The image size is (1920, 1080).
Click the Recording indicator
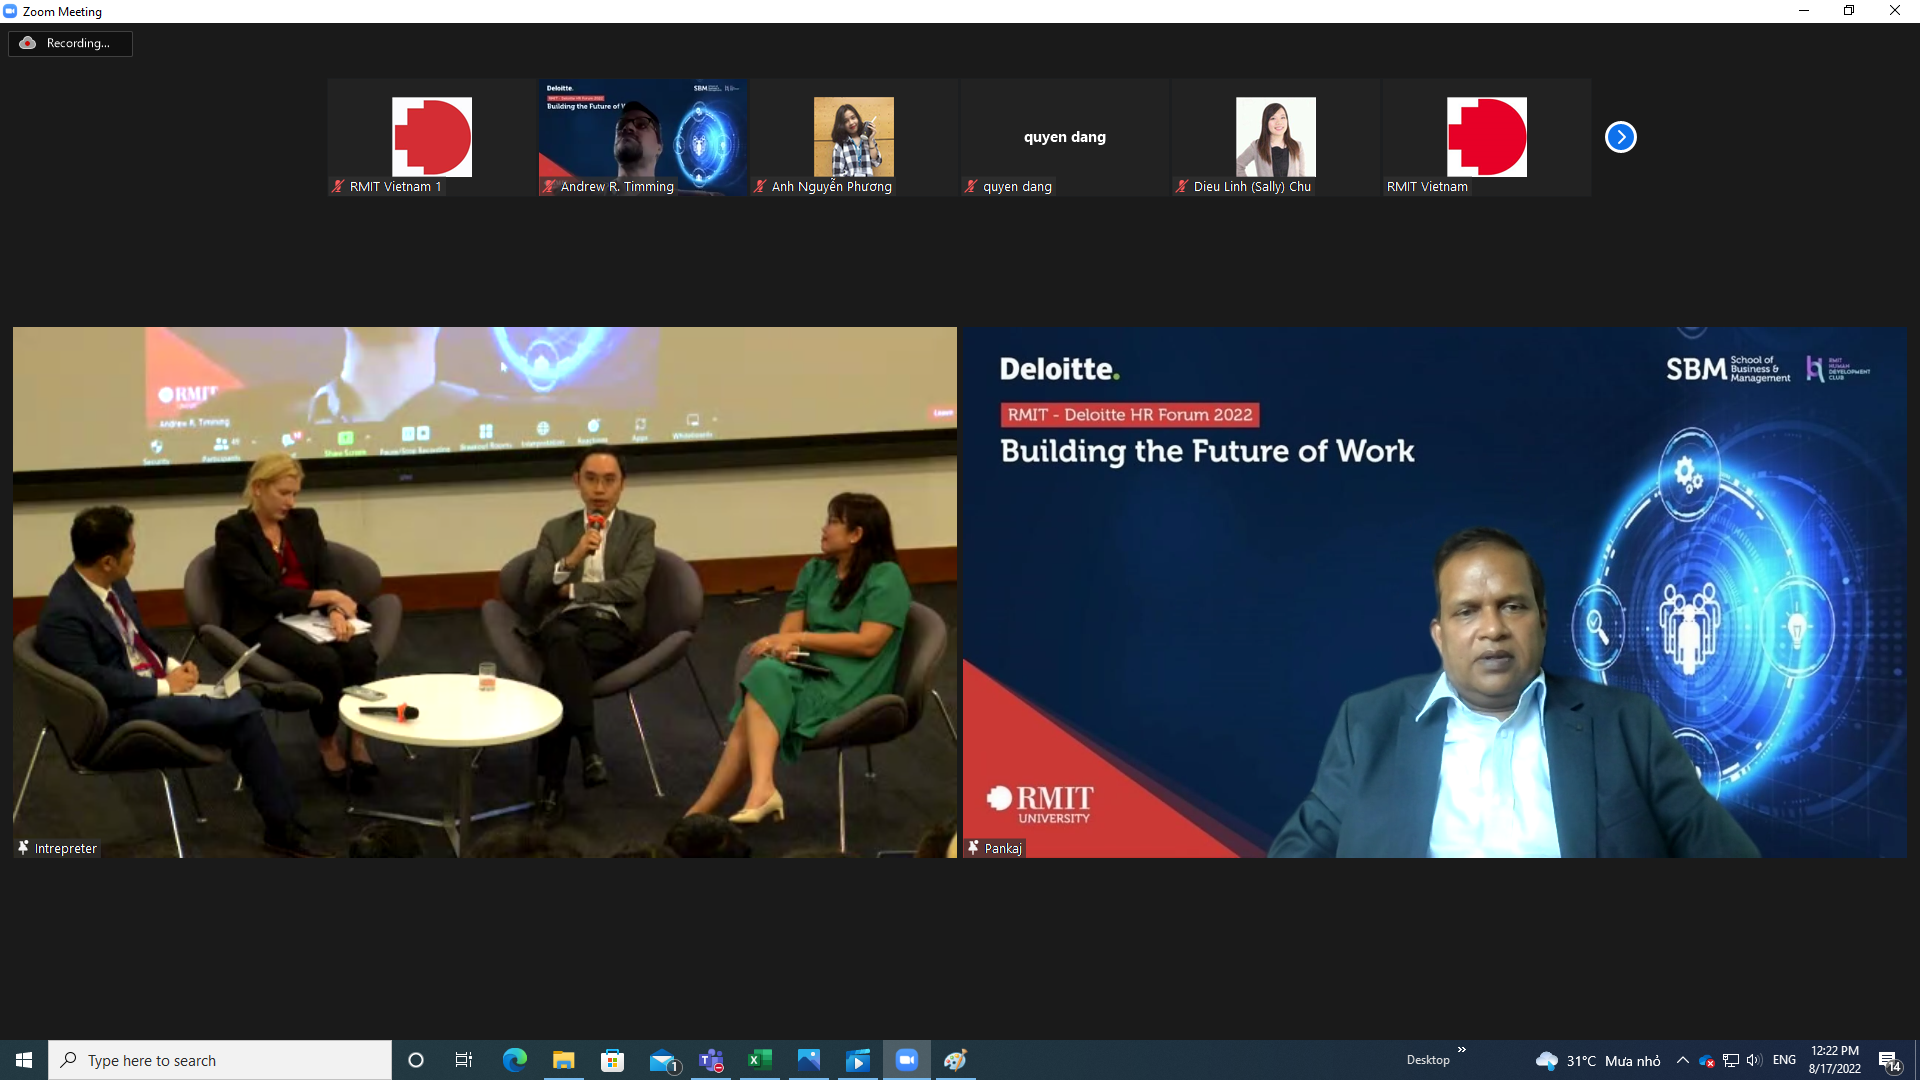click(70, 43)
